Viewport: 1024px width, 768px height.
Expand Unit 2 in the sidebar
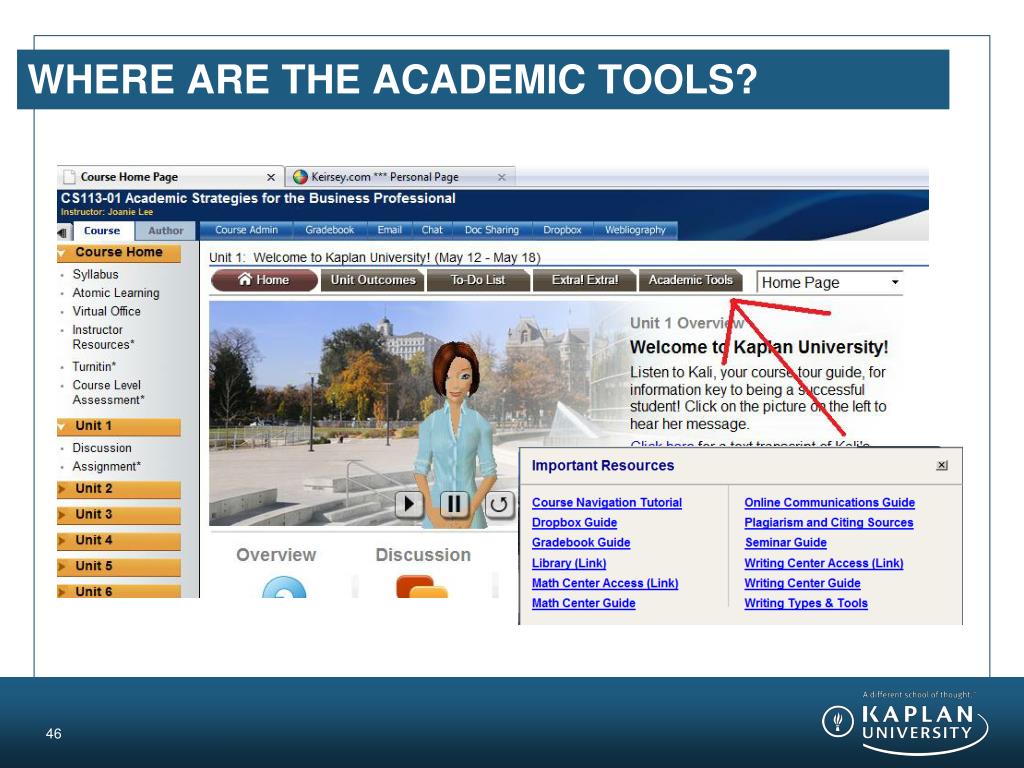118,488
